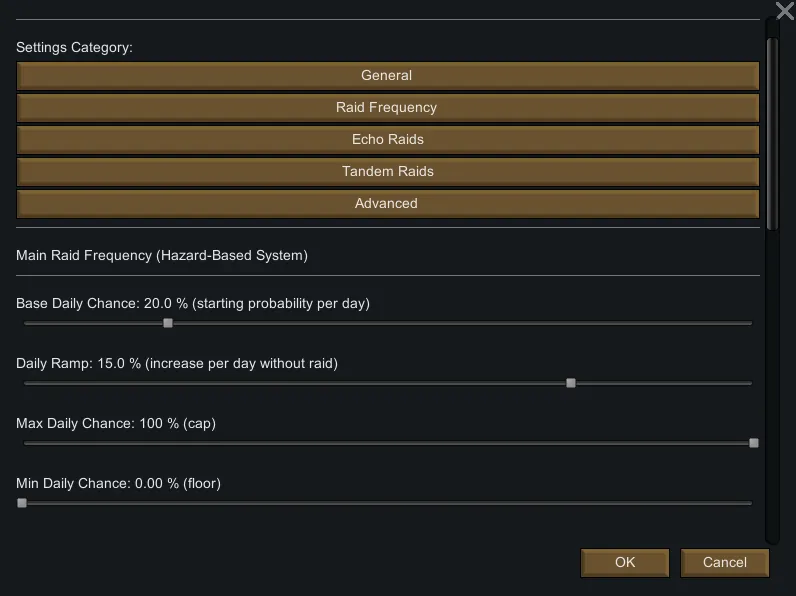Viewport: 796px width, 596px height.
Task: Close the settings window with the X
Action: 785,11
